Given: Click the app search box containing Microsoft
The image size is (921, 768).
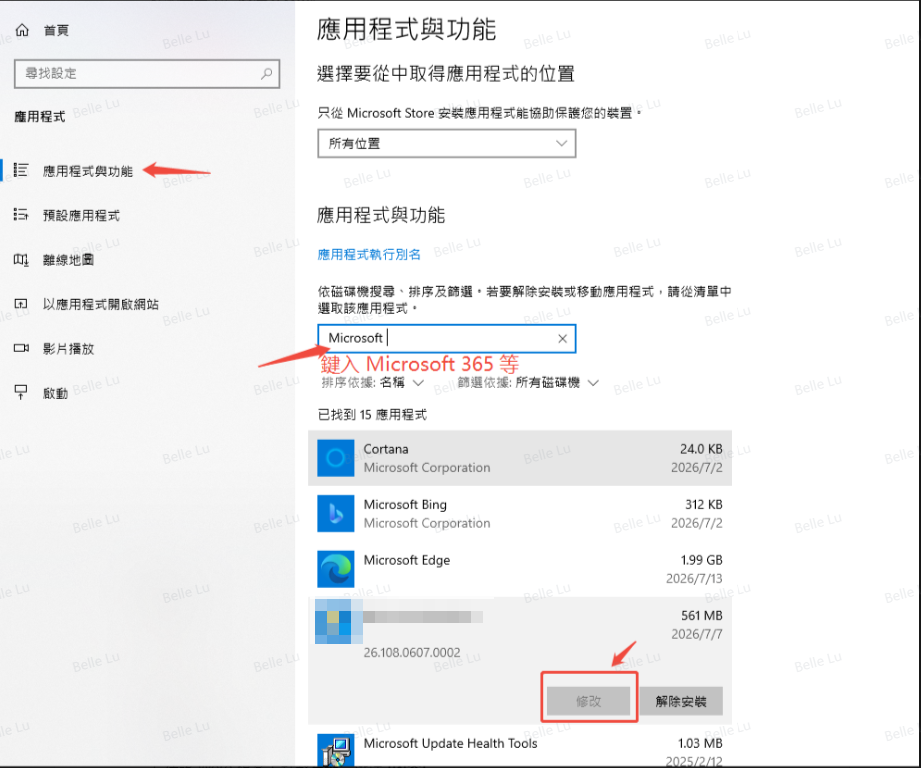Looking at the screenshot, I should 446,339.
